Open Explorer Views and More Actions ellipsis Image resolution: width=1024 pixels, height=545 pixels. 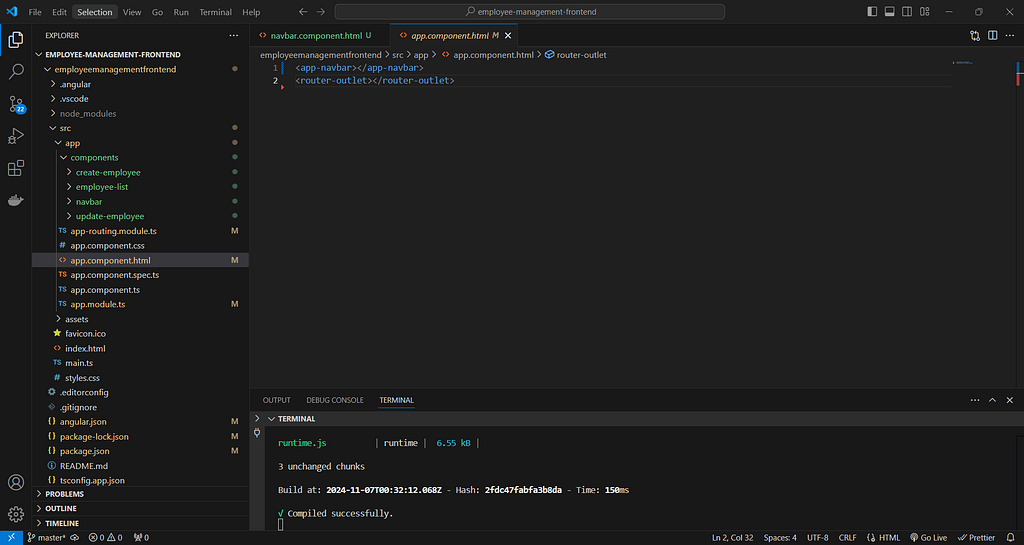234,36
